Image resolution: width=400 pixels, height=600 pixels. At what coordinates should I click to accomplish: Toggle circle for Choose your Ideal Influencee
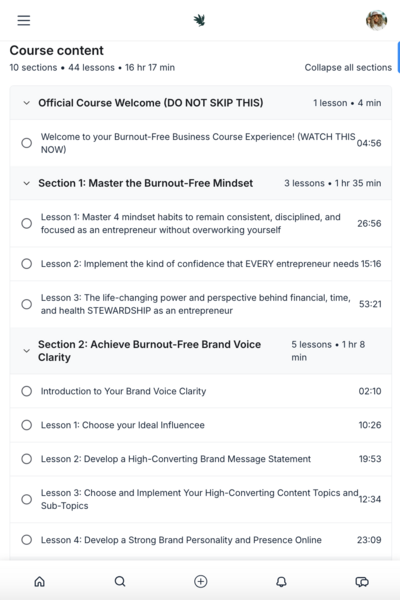26,425
